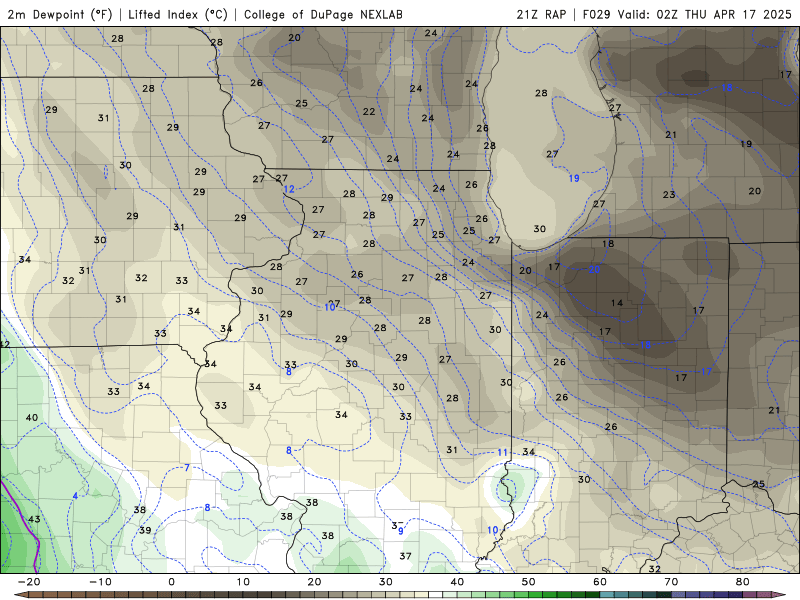This screenshot has height=600, width=800.
Task: Click the 60 label on the color scale
Action: click(600, 582)
